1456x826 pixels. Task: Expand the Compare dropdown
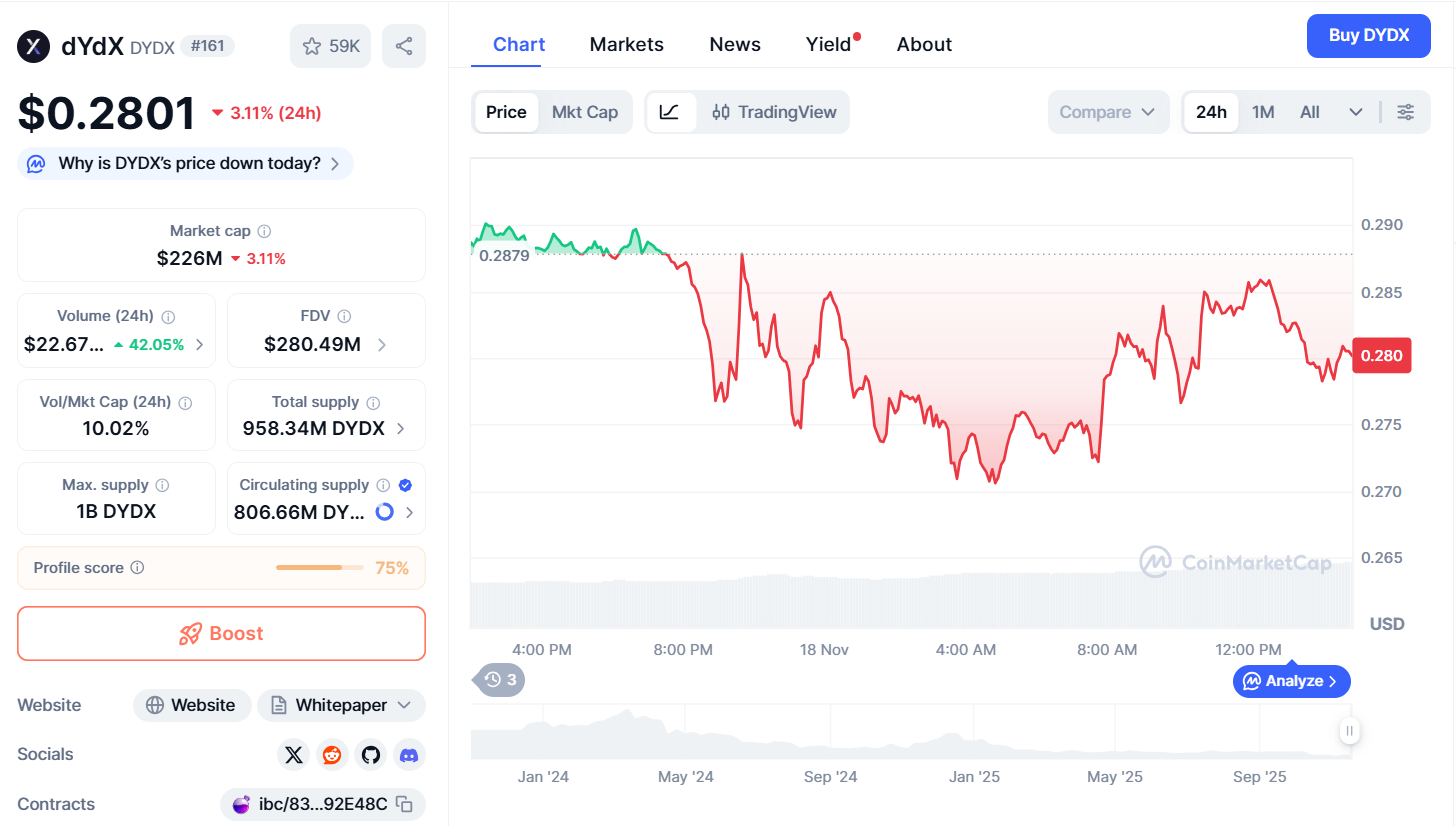click(1107, 112)
